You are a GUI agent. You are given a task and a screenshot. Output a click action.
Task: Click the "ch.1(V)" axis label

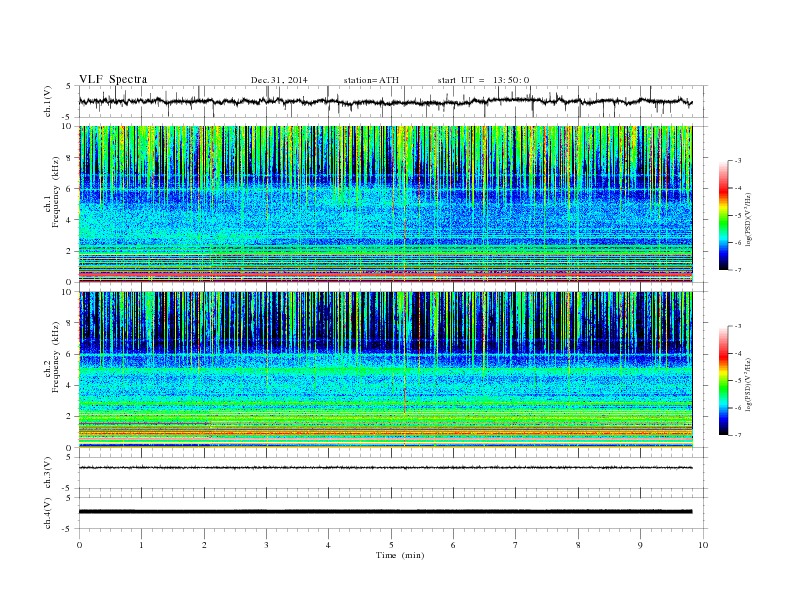(48, 101)
